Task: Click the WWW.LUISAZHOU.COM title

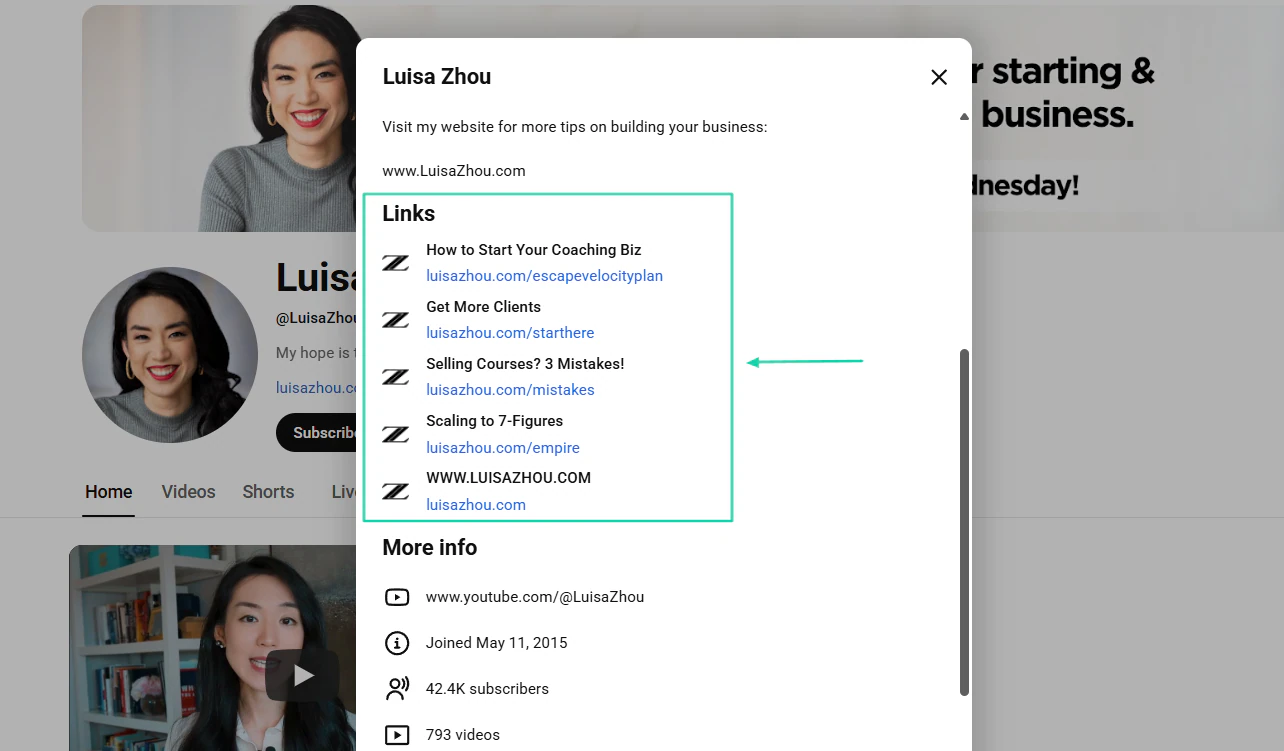Action: coord(508,478)
